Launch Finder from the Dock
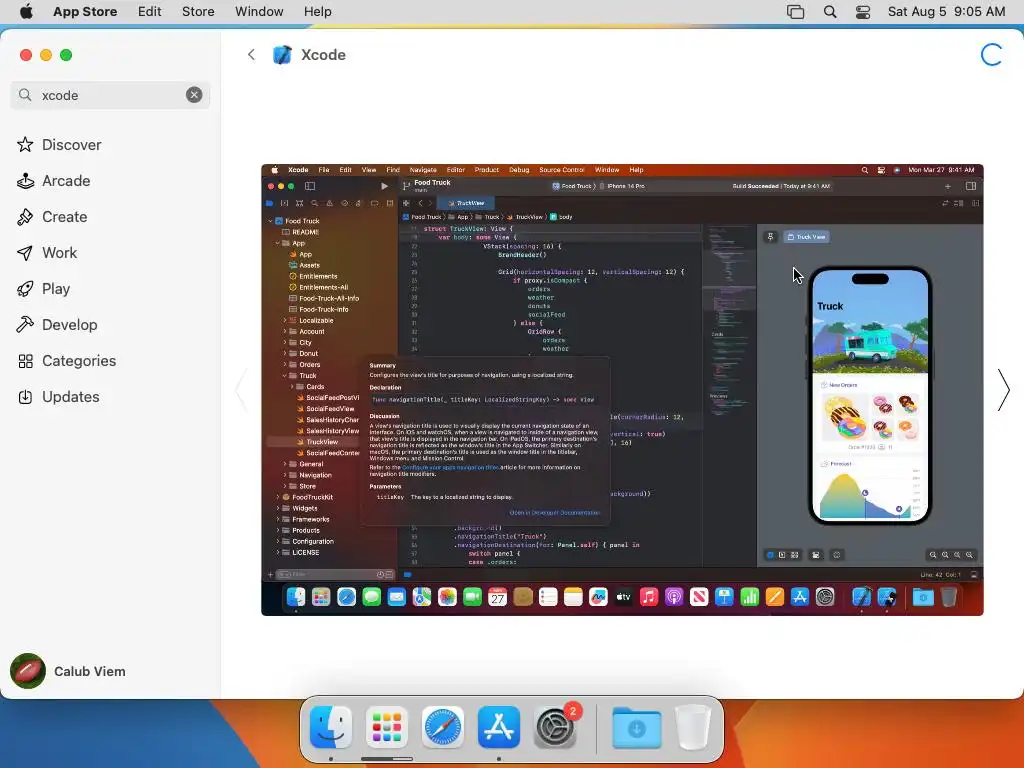Screen dimensions: 1024x768 [331, 727]
